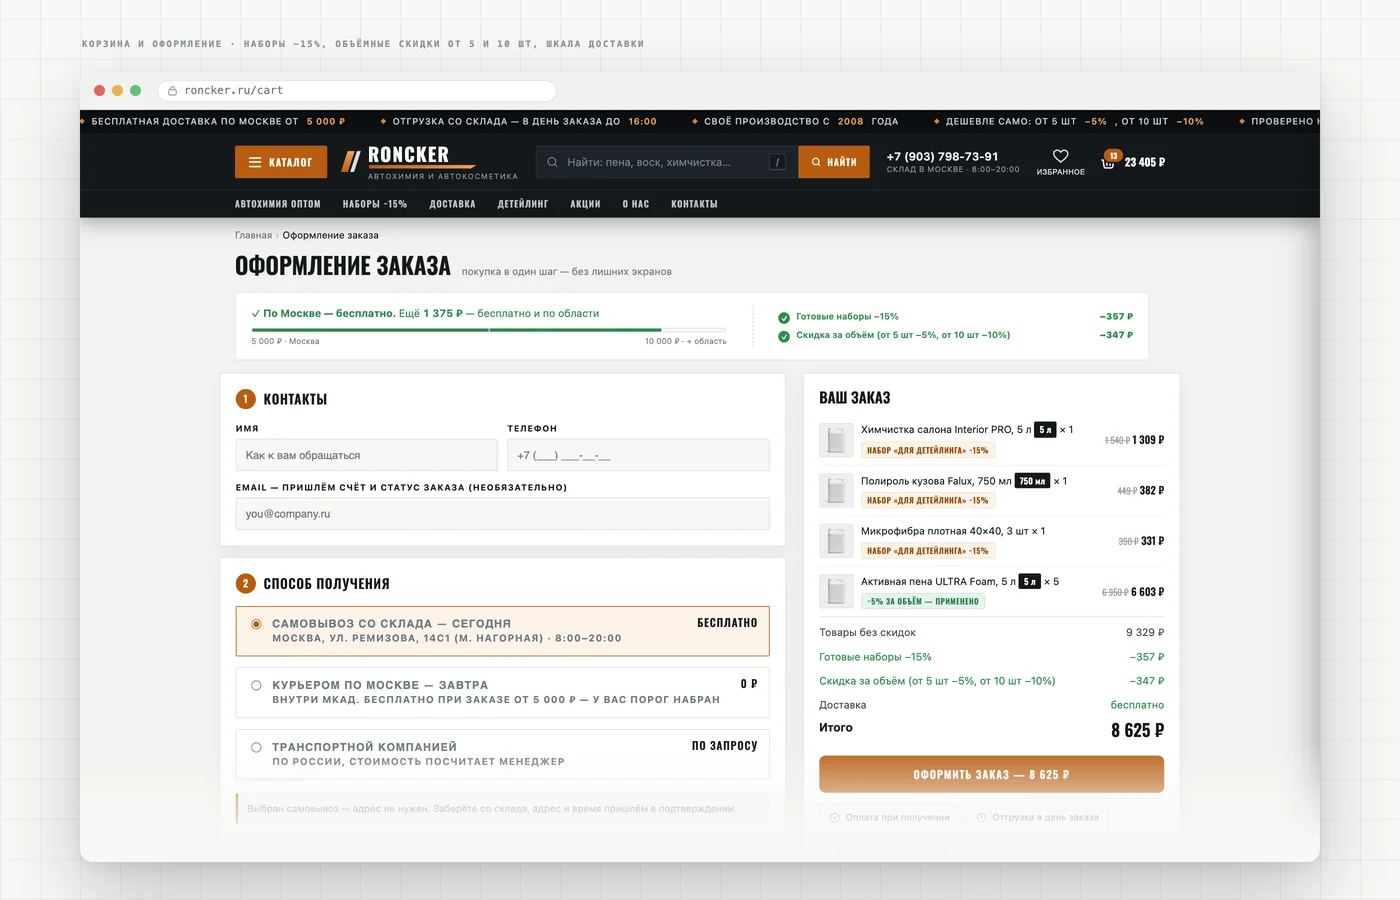Click the step 1 badge beside Контакты
This screenshot has width=1400, height=900.
(246, 399)
